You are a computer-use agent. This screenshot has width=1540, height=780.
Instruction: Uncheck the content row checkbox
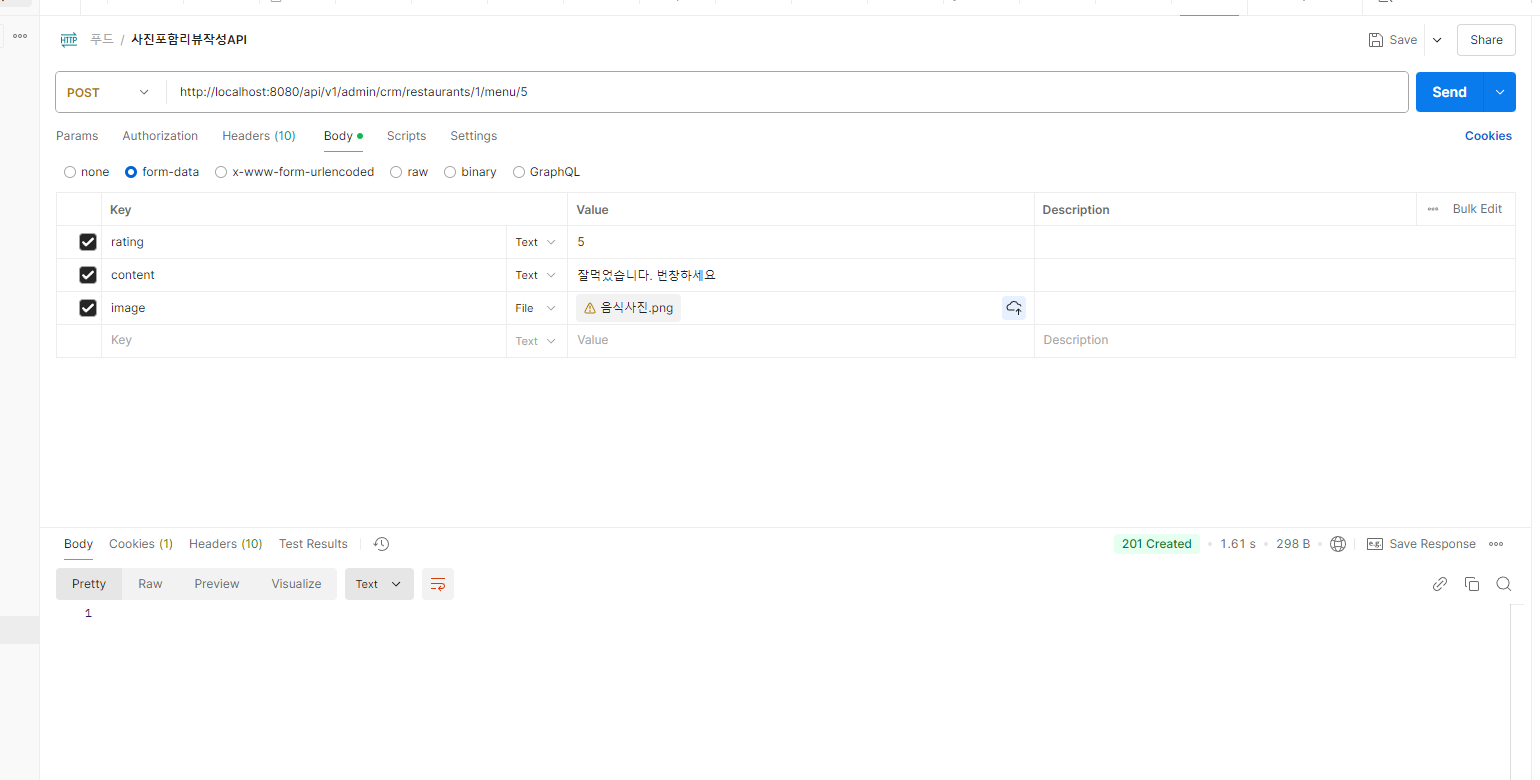[88, 275]
